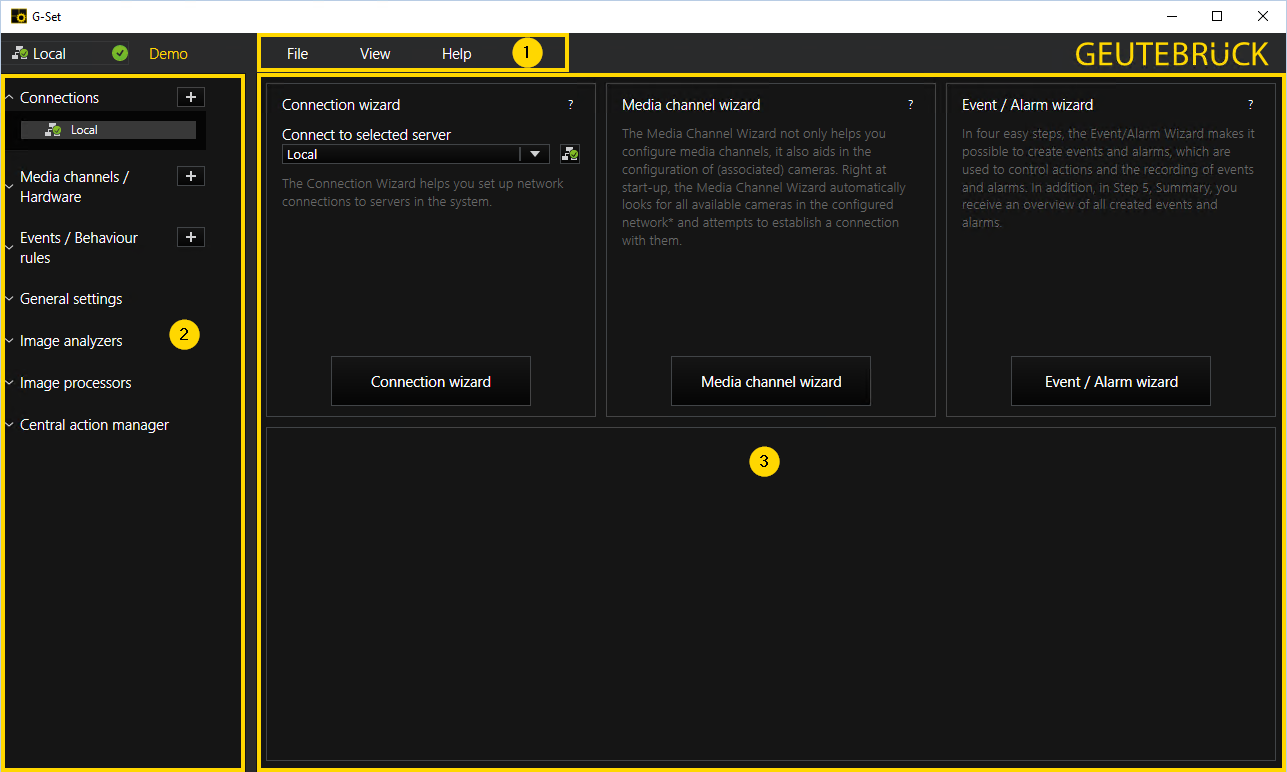Click the G-Set app icon in the title bar
This screenshot has width=1287, height=772.
click(x=18, y=16)
